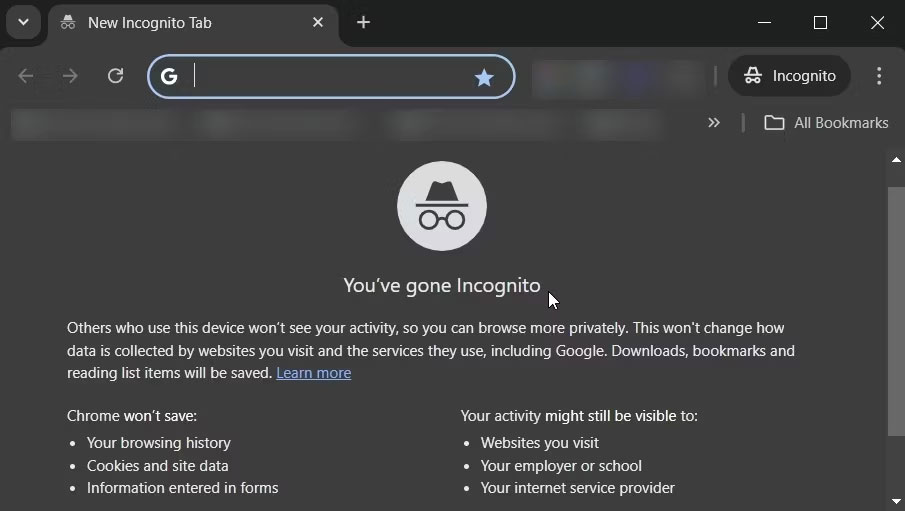Screen dimensions: 905x511
Task: Open the All Bookmarks folder
Action: tap(826, 122)
